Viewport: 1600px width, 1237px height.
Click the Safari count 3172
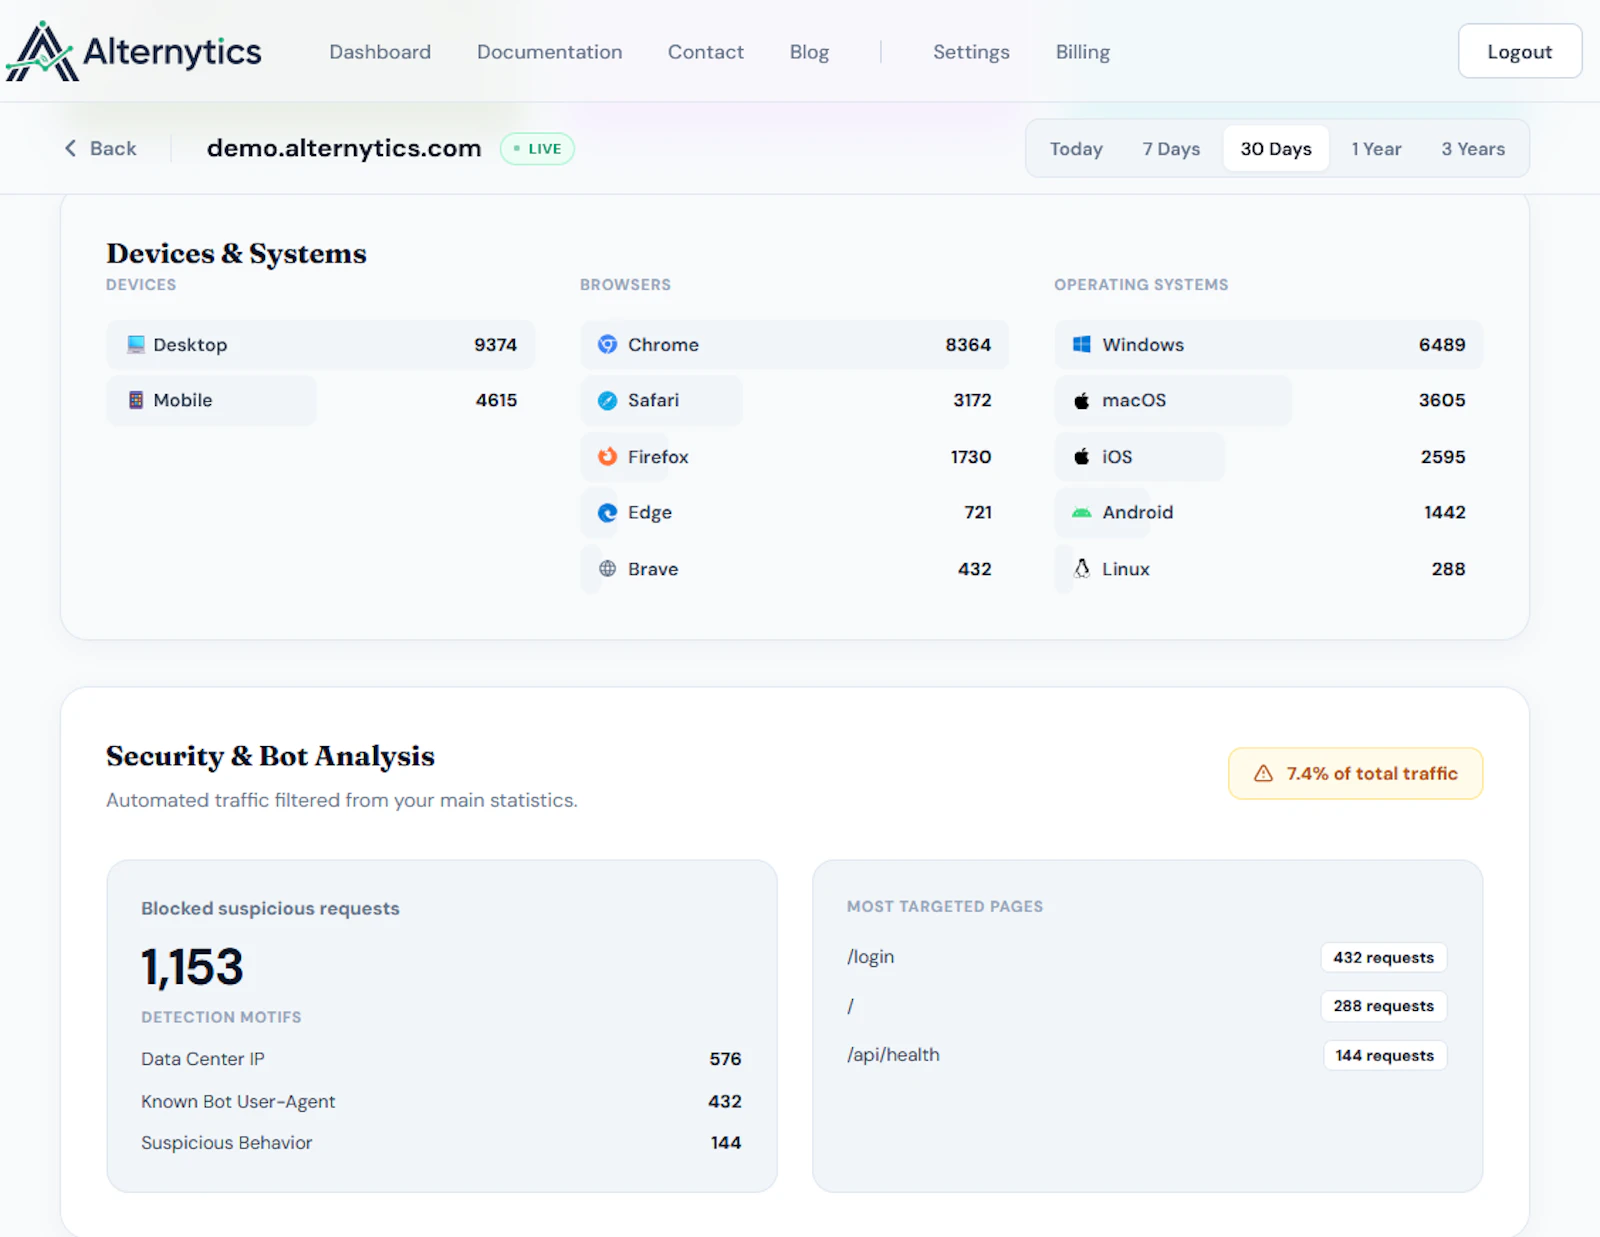pyautogui.click(x=972, y=400)
